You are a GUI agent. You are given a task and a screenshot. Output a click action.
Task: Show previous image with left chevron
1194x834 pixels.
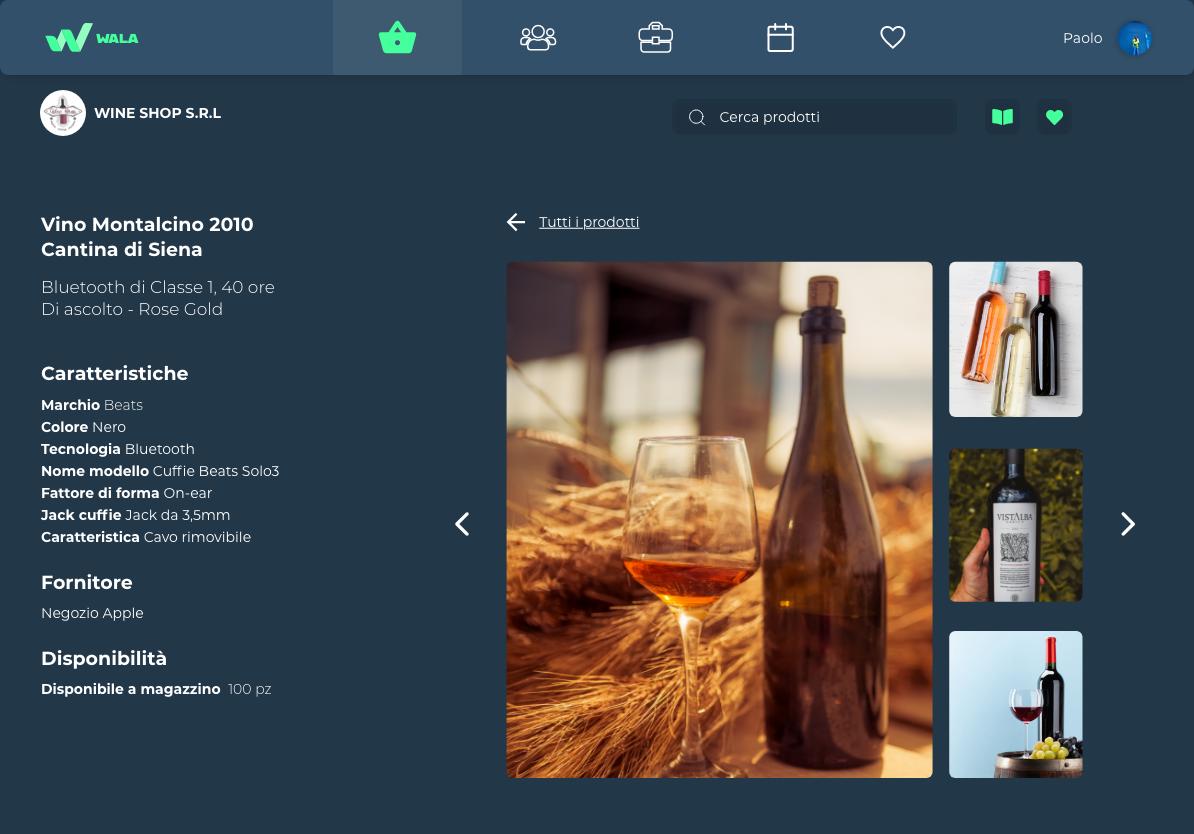click(462, 524)
